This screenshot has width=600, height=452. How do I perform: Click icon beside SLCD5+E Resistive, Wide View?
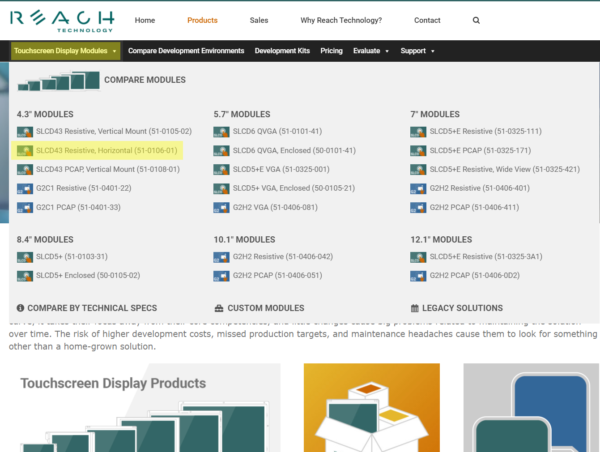[418, 170]
